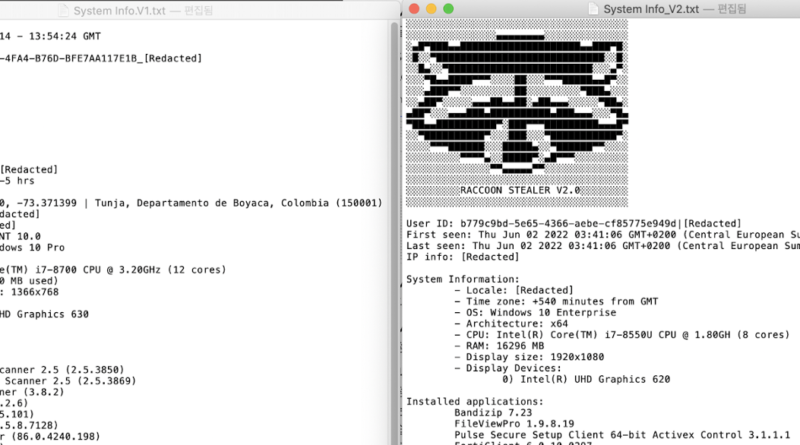The image size is (800, 445).
Task: Click 'Time zone: +540 minutes from GMT'
Action: (556, 302)
